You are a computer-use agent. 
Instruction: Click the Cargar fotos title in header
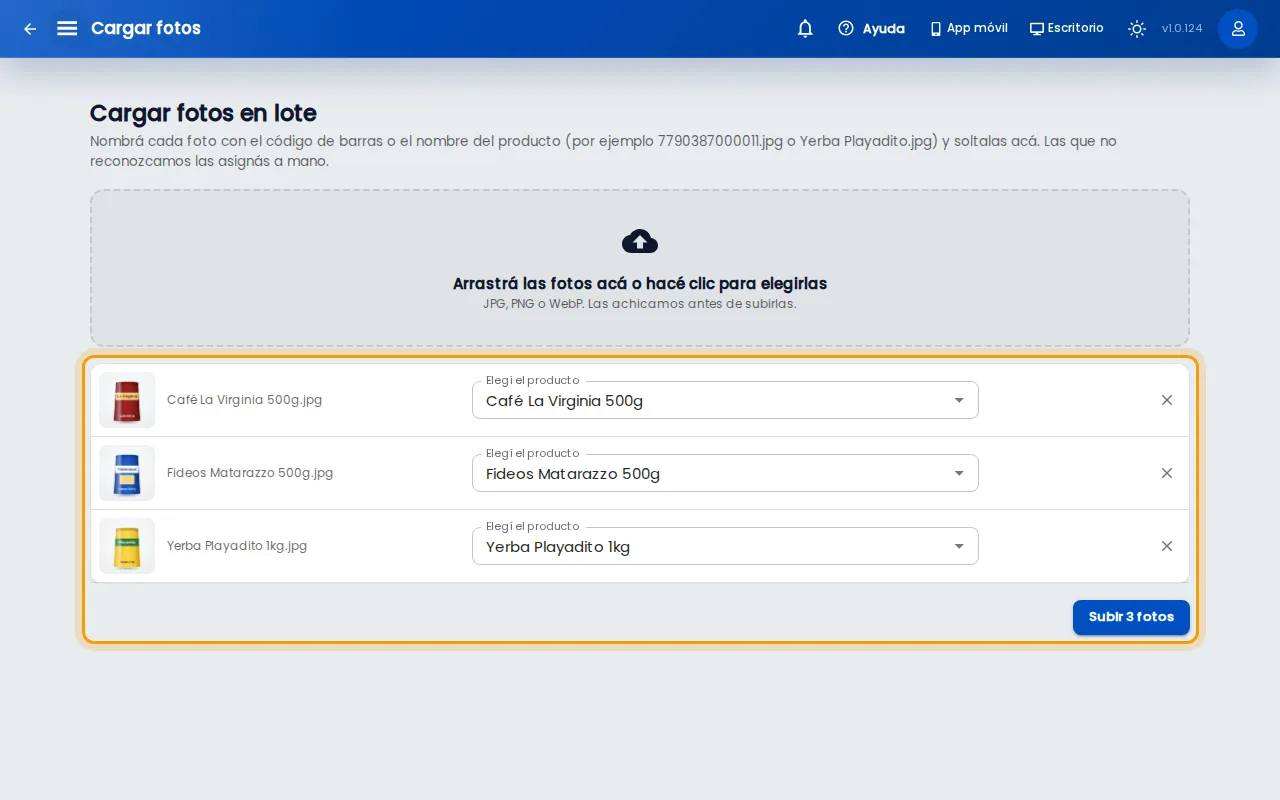[146, 28]
